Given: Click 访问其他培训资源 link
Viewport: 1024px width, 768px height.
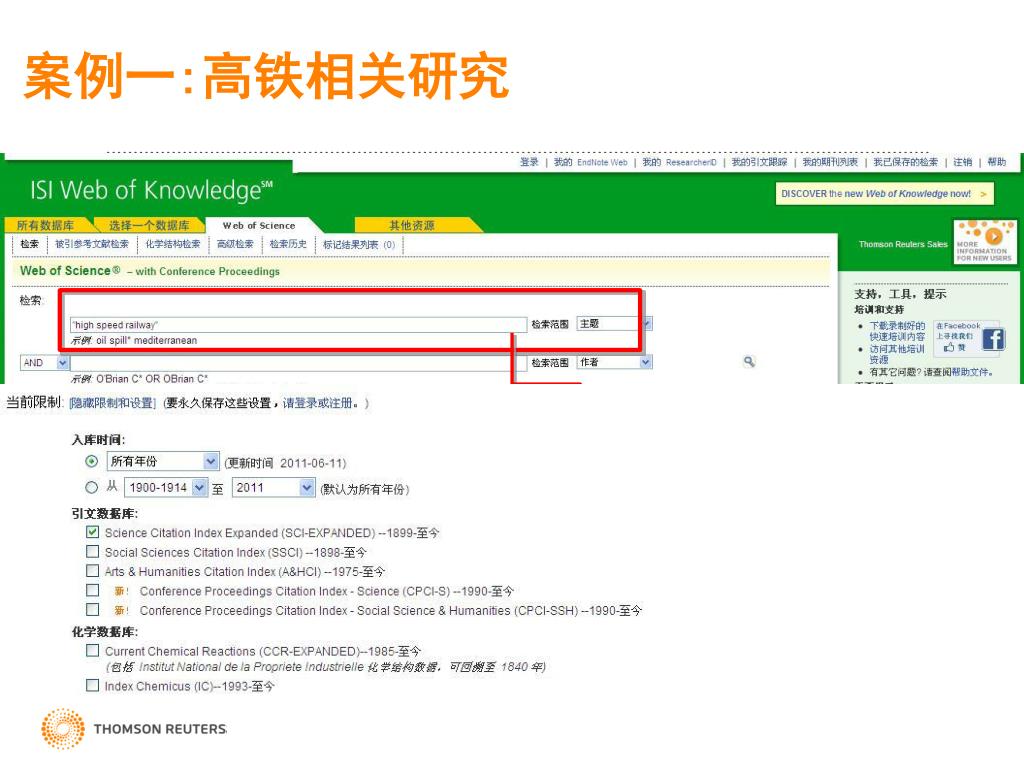Looking at the screenshot, I should (x=897, y=354).
